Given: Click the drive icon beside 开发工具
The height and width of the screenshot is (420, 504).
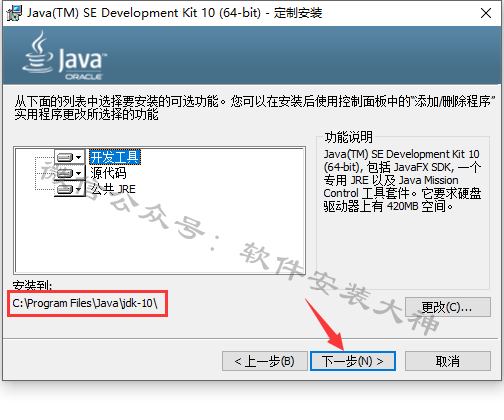Looking at the screenshot, I should point(65,157).
